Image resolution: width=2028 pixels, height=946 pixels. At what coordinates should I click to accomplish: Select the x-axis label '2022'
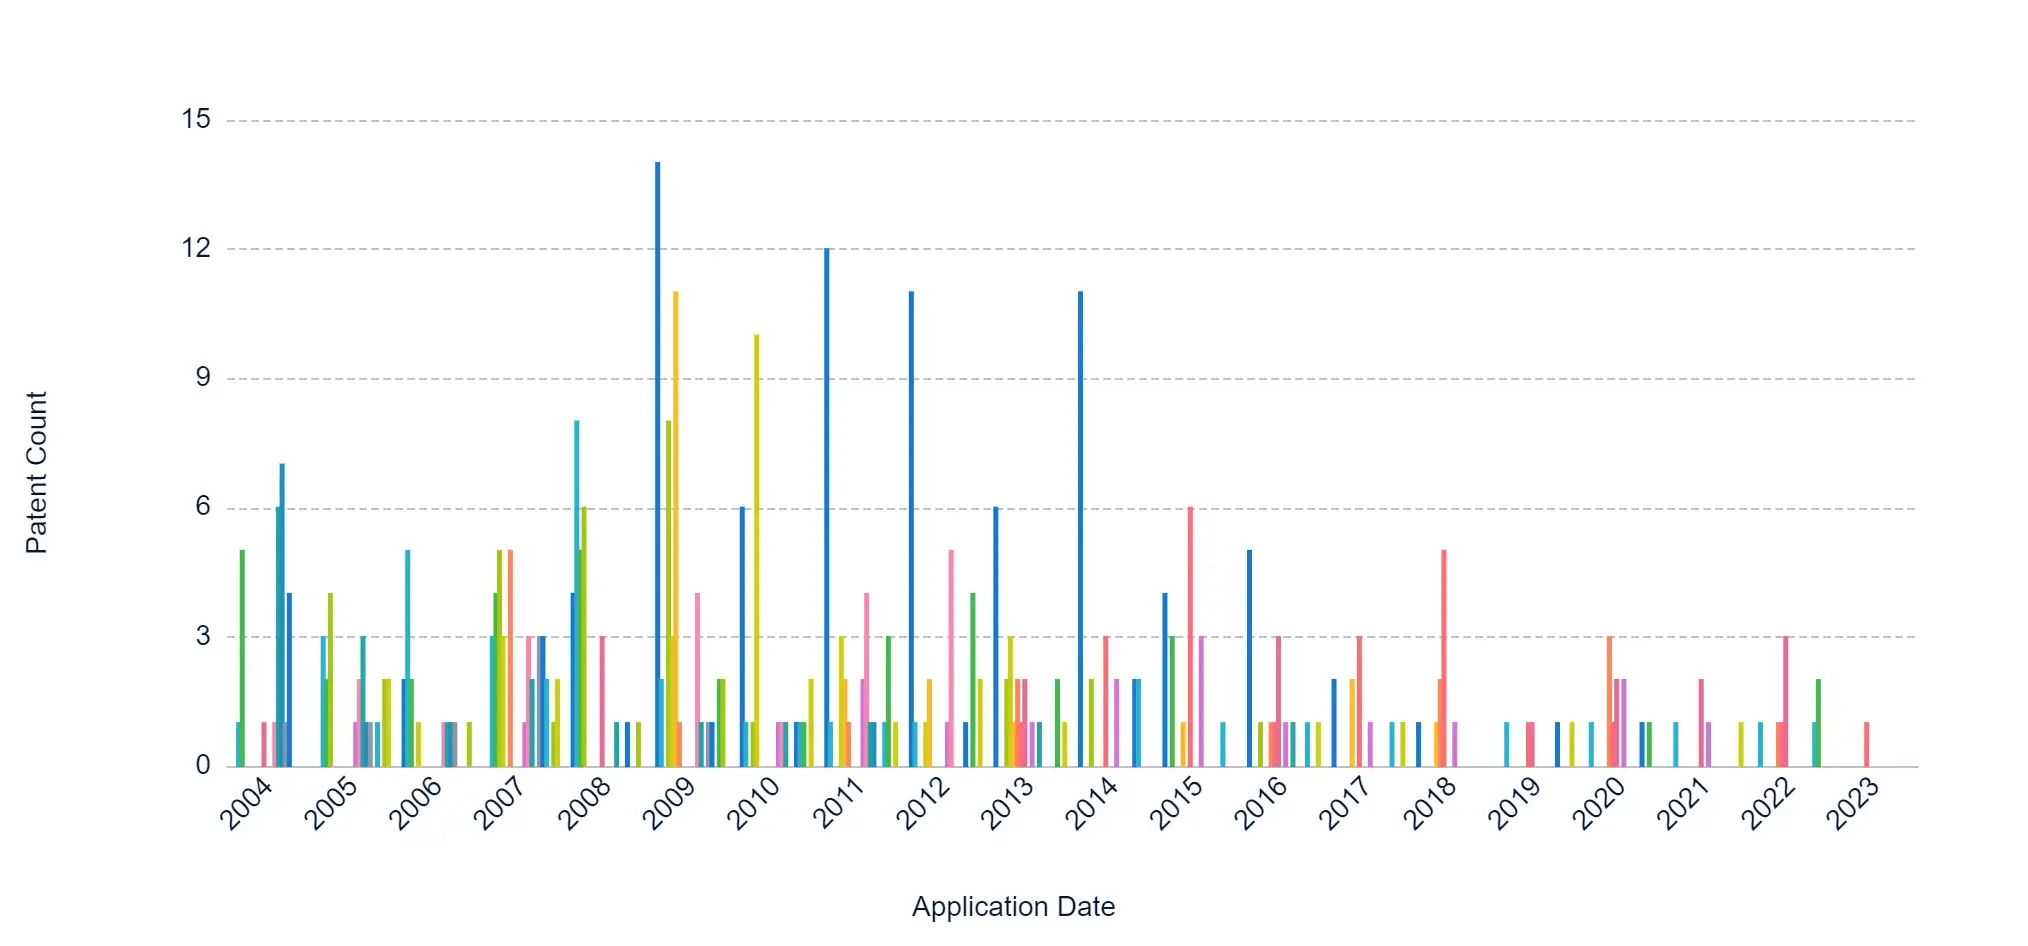click(x=1768, y=803)
